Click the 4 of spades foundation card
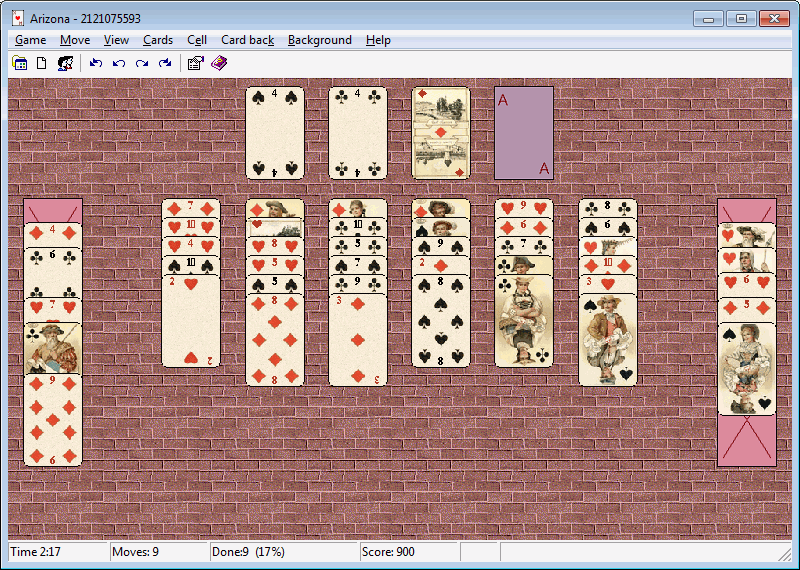The image size is (800, 570). pos(275,133)
